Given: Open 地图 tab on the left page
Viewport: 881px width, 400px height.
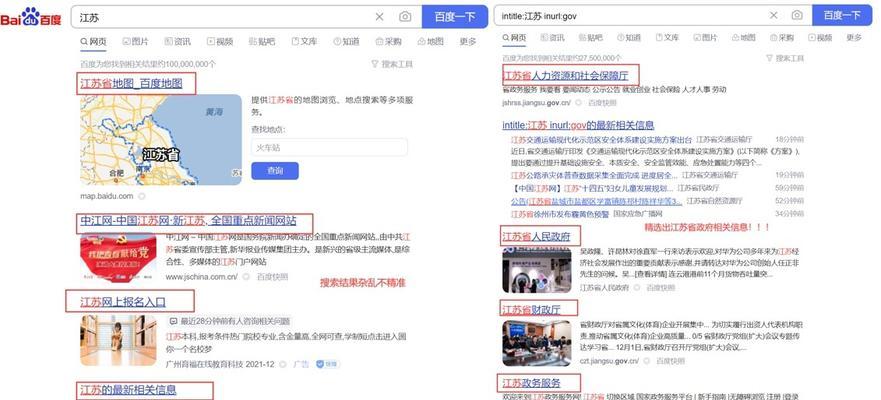Looking at the screenshot, I should click(430, 41).
